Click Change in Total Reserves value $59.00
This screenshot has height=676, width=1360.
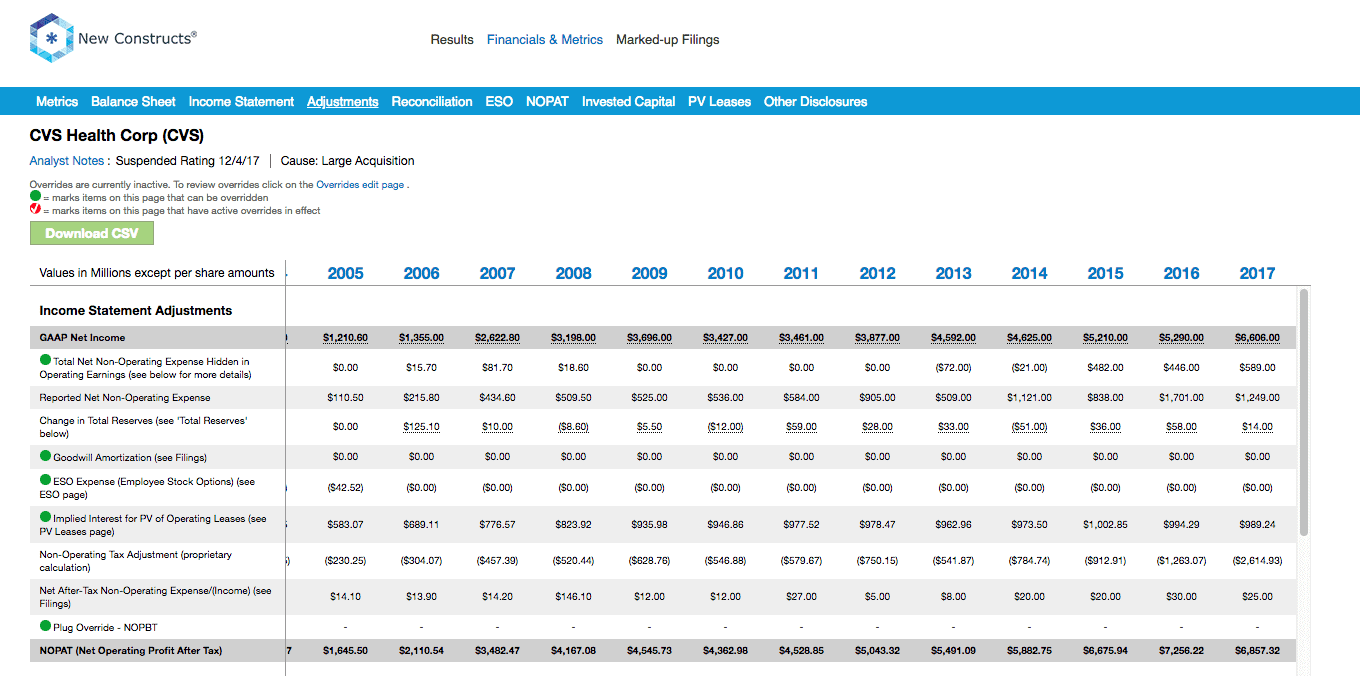802,427
